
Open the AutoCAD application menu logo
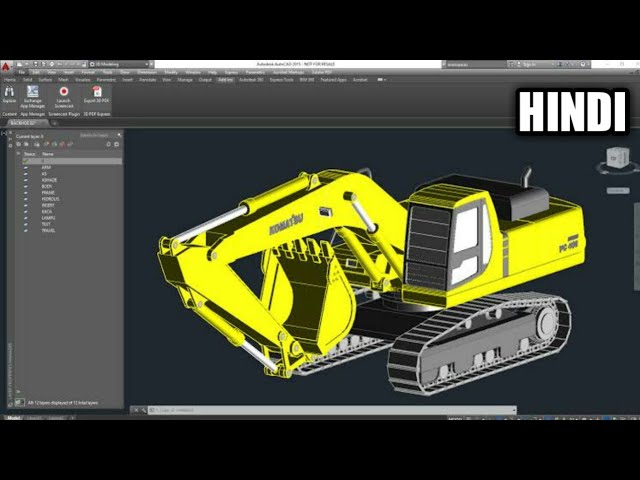(6, 67)
